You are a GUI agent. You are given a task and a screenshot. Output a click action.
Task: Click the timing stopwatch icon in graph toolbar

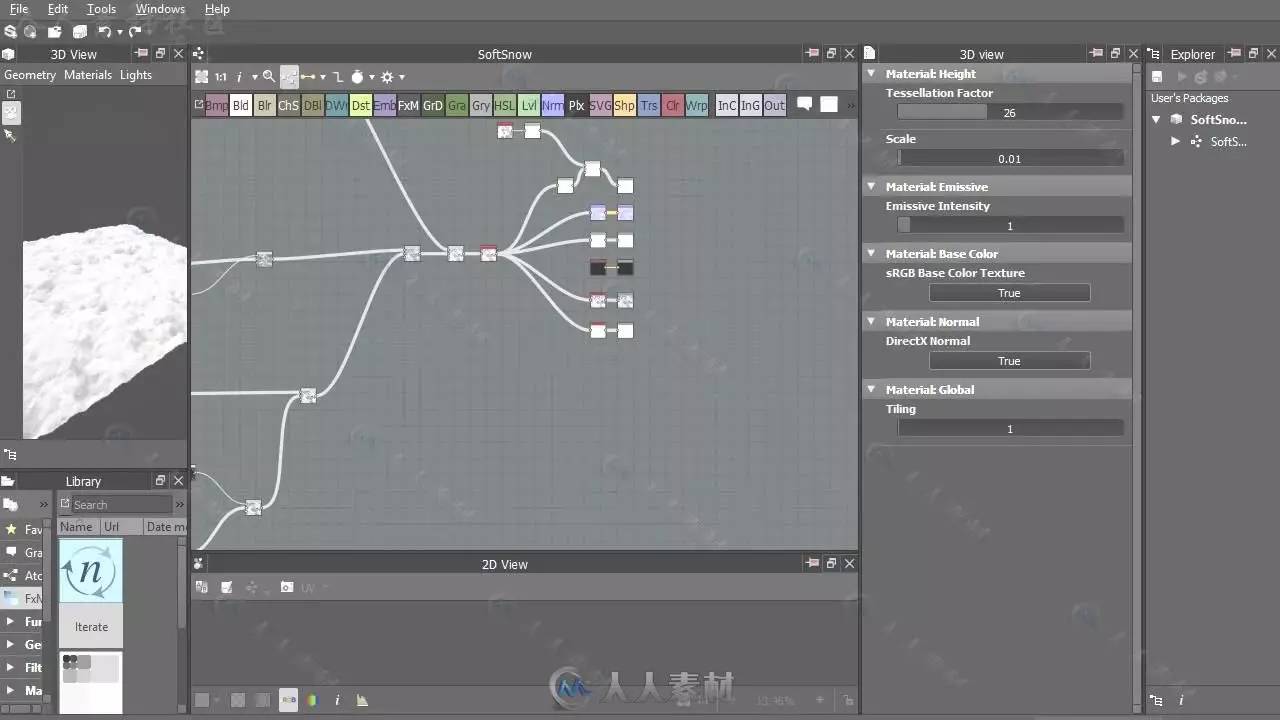(357, 77)
